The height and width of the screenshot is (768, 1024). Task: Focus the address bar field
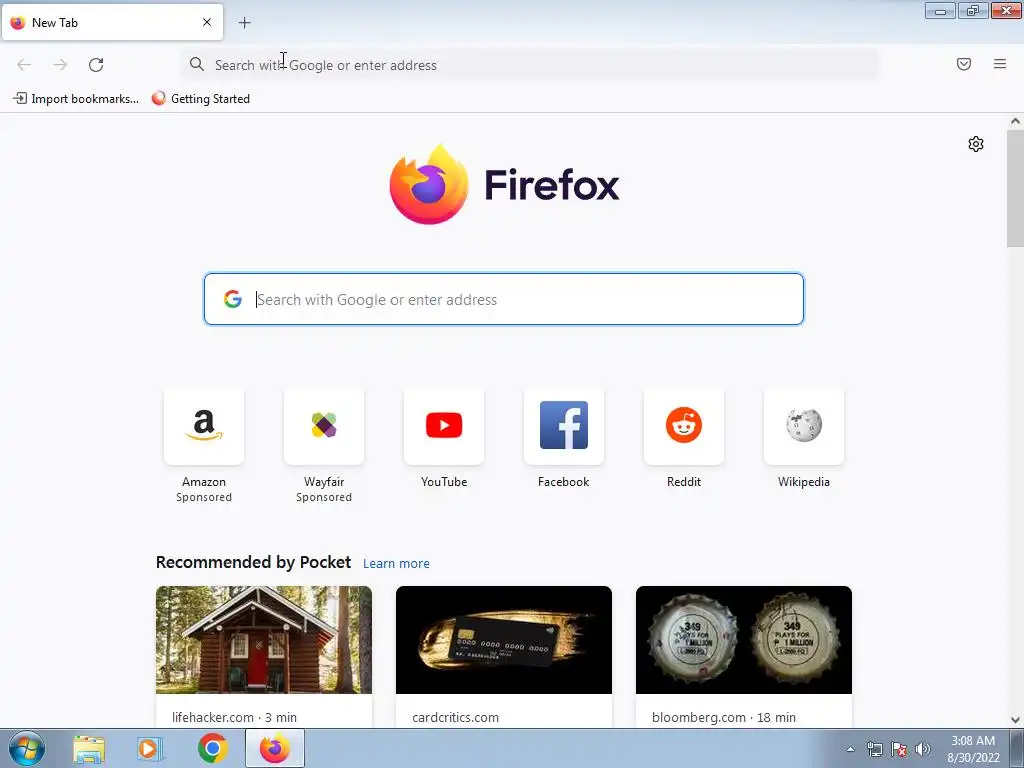[530, 65]
